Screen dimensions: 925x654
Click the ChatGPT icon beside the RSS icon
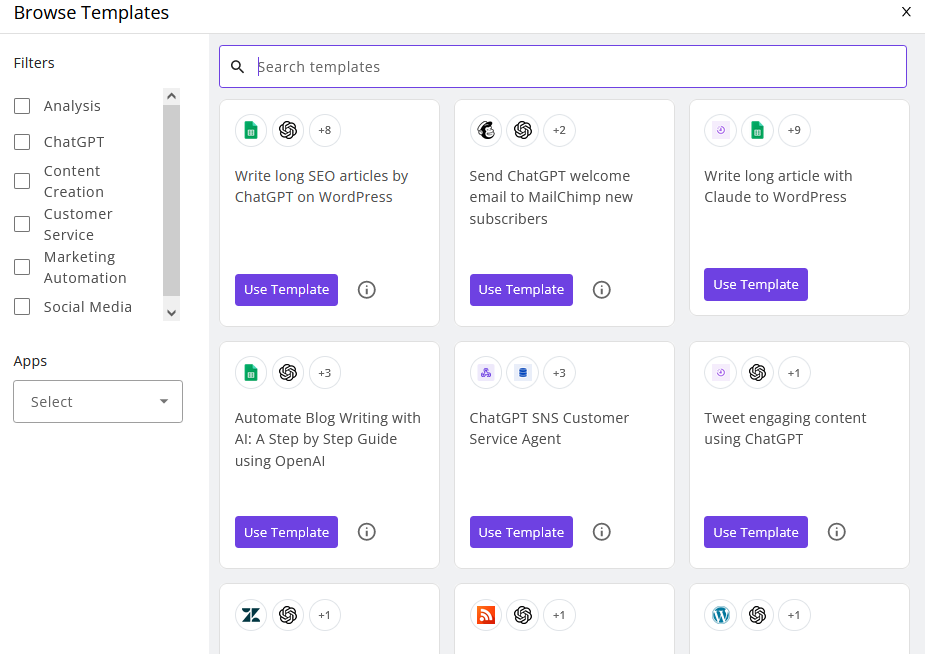[523, 615]
